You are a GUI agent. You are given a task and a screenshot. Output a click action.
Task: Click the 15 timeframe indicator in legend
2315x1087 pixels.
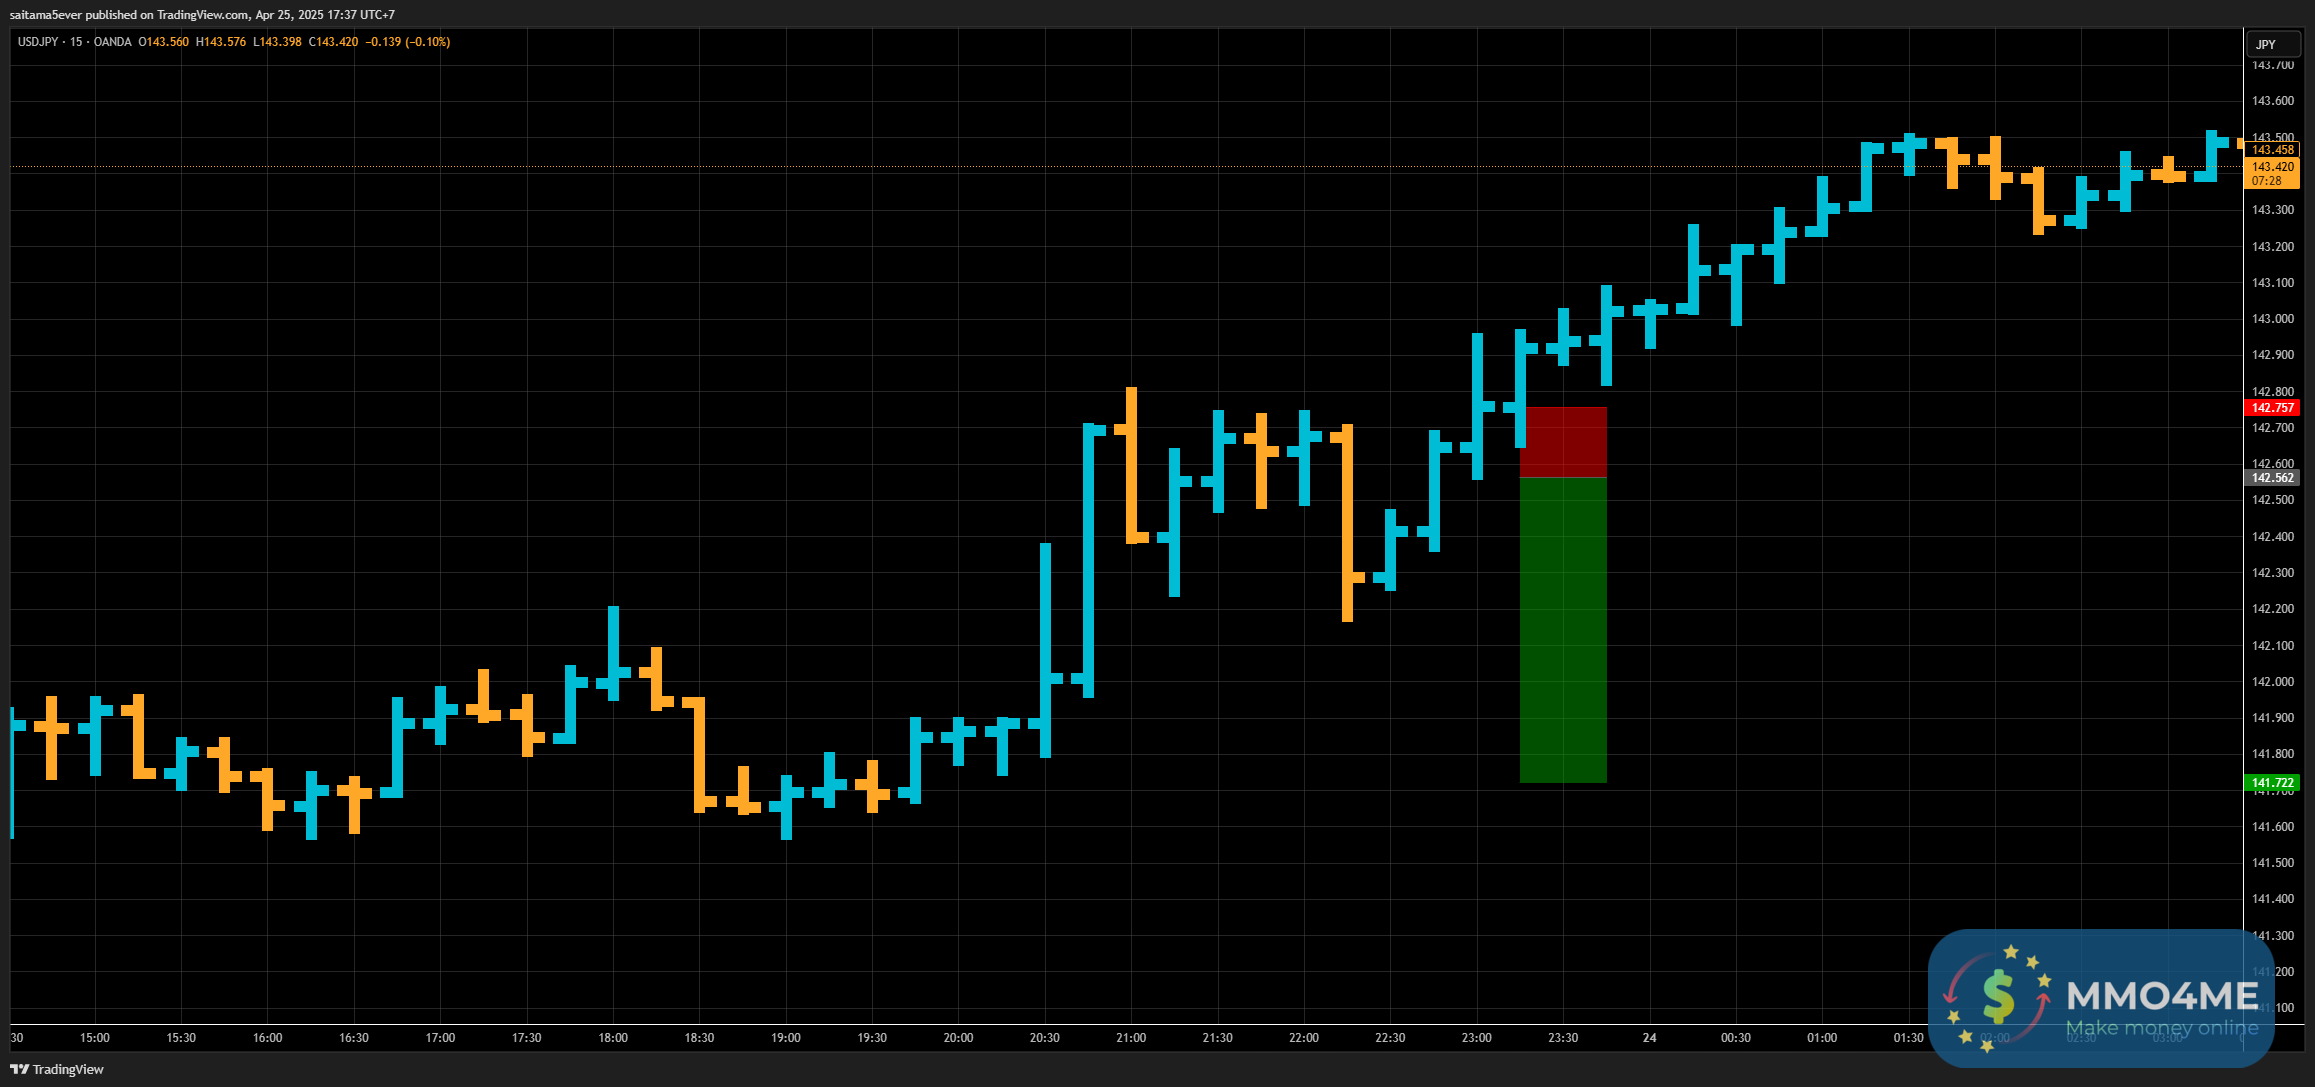(76, 42)
